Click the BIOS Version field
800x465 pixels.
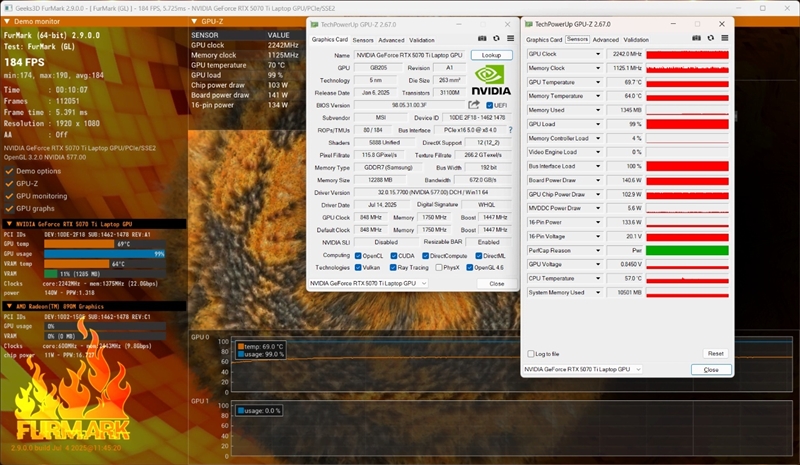410,105
